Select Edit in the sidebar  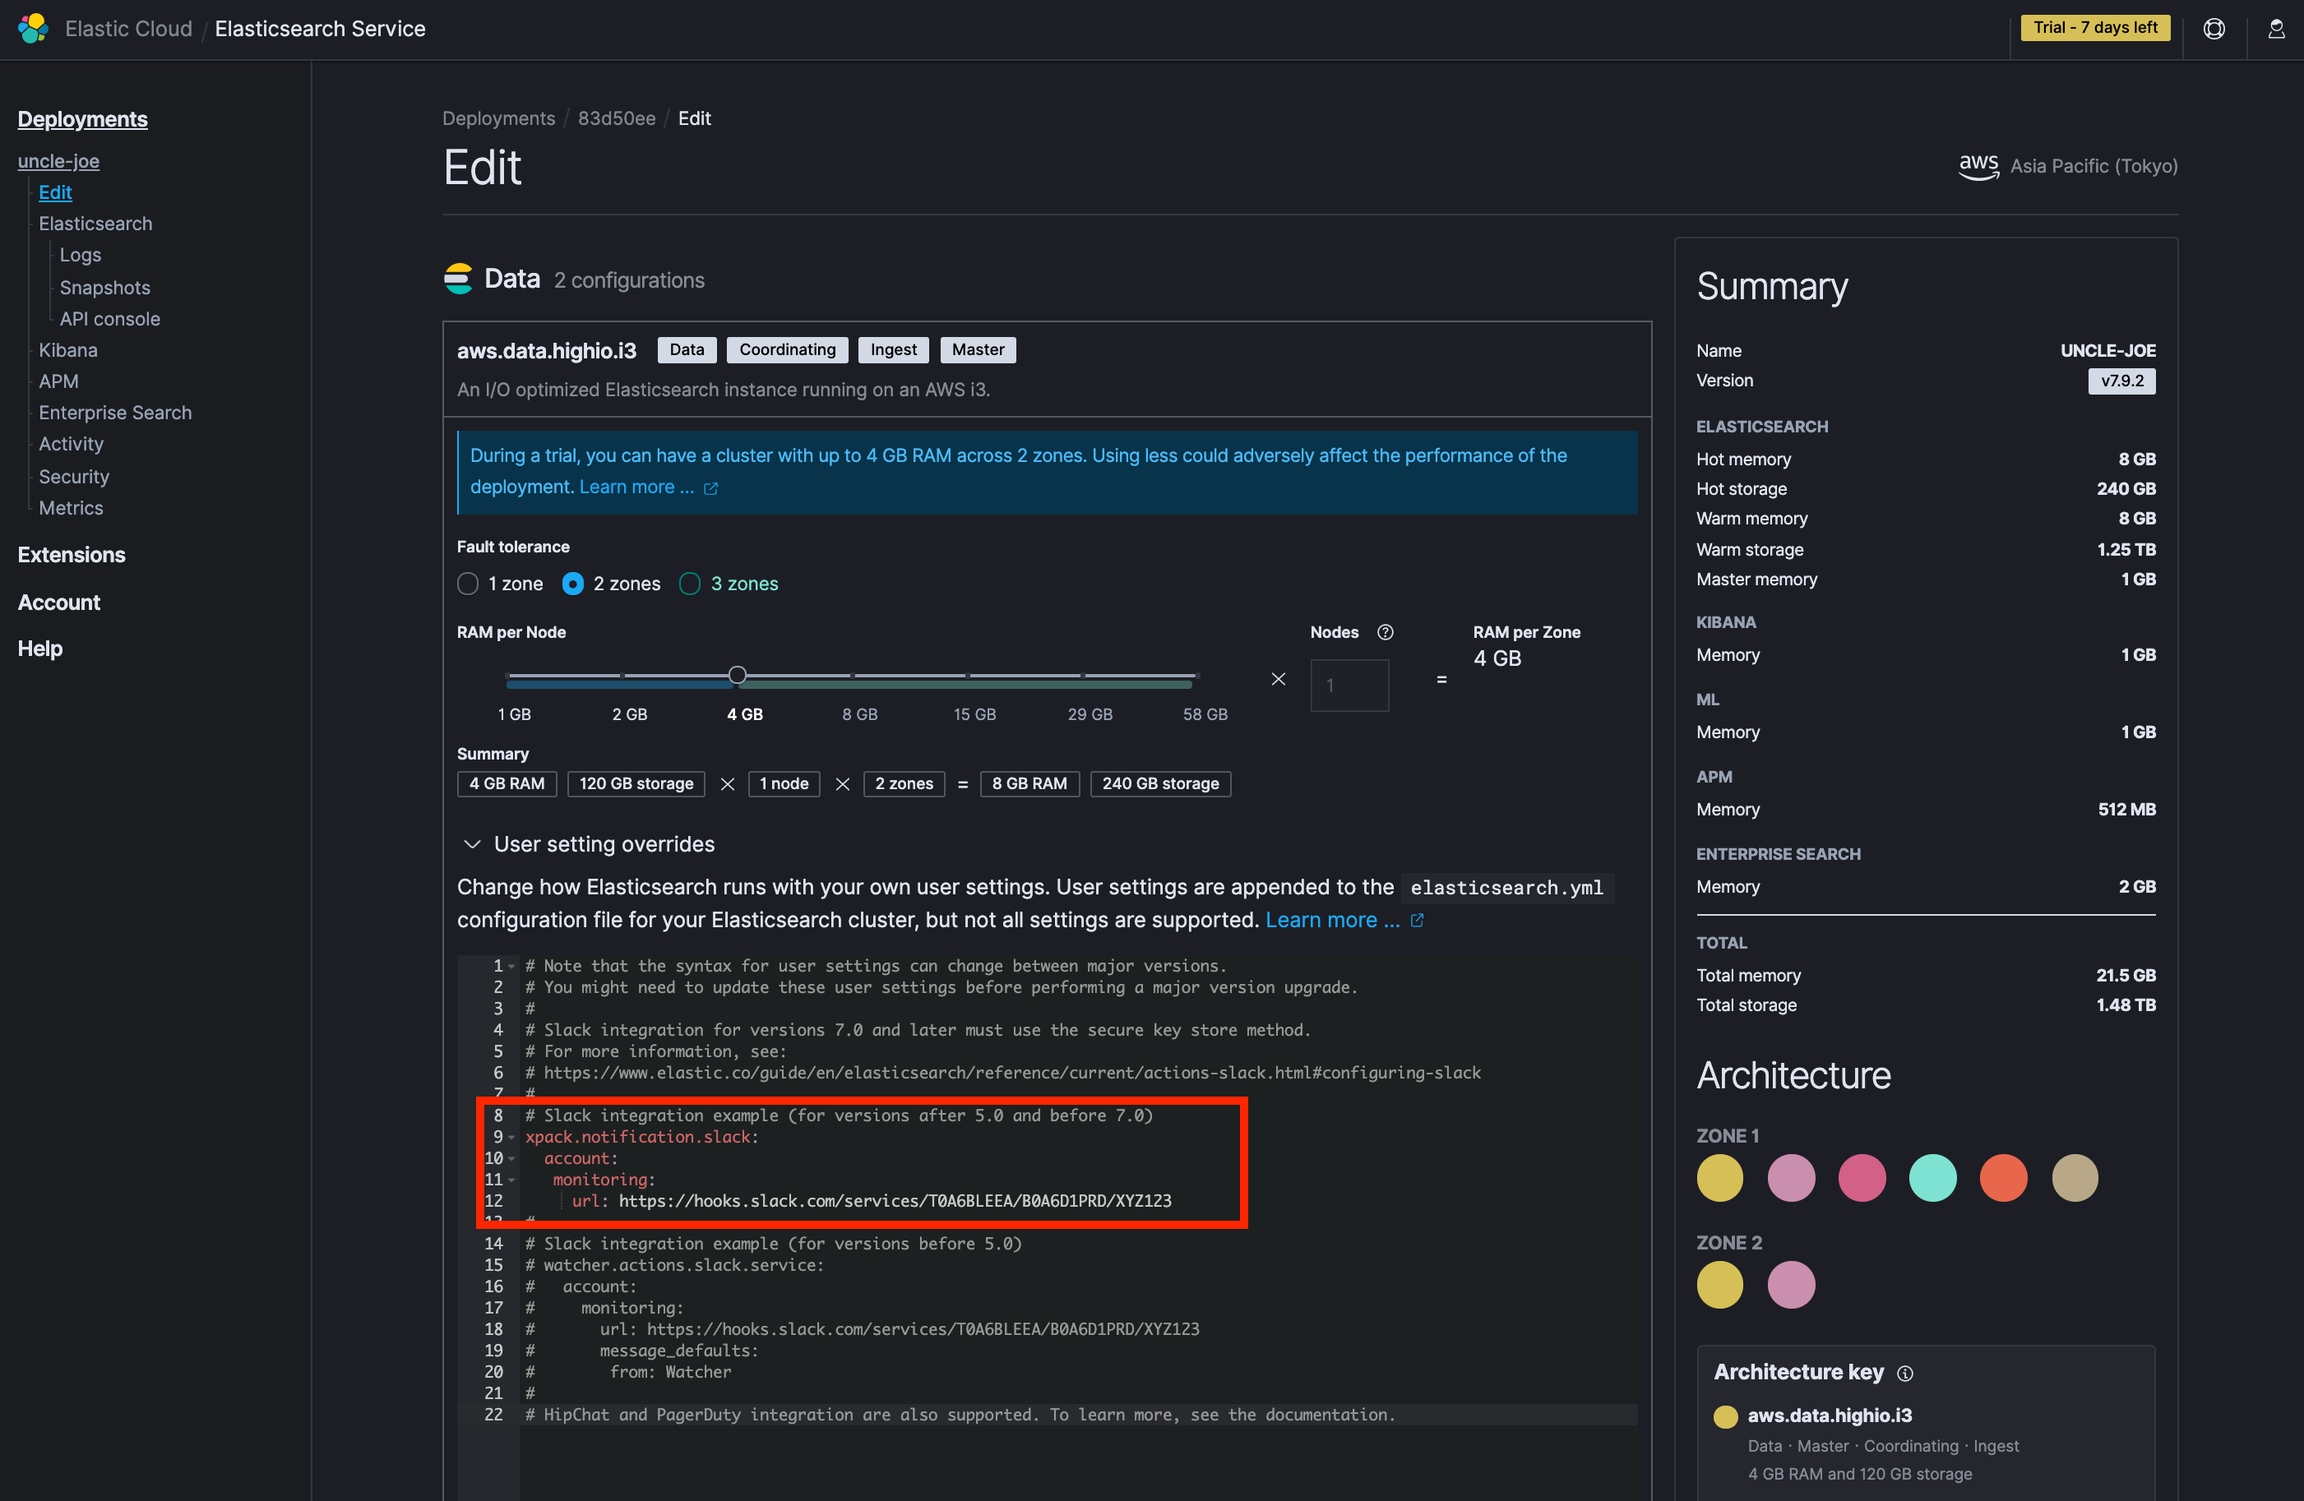(55, 192)
